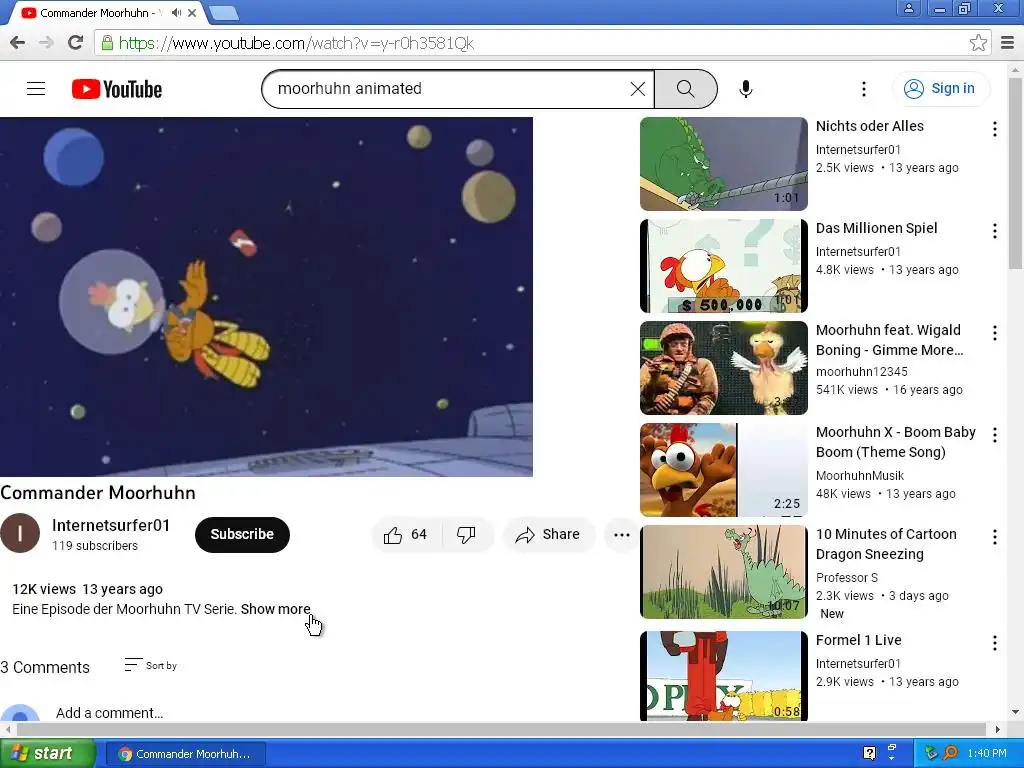Clear the search box with the X icon

click(637, 89)
